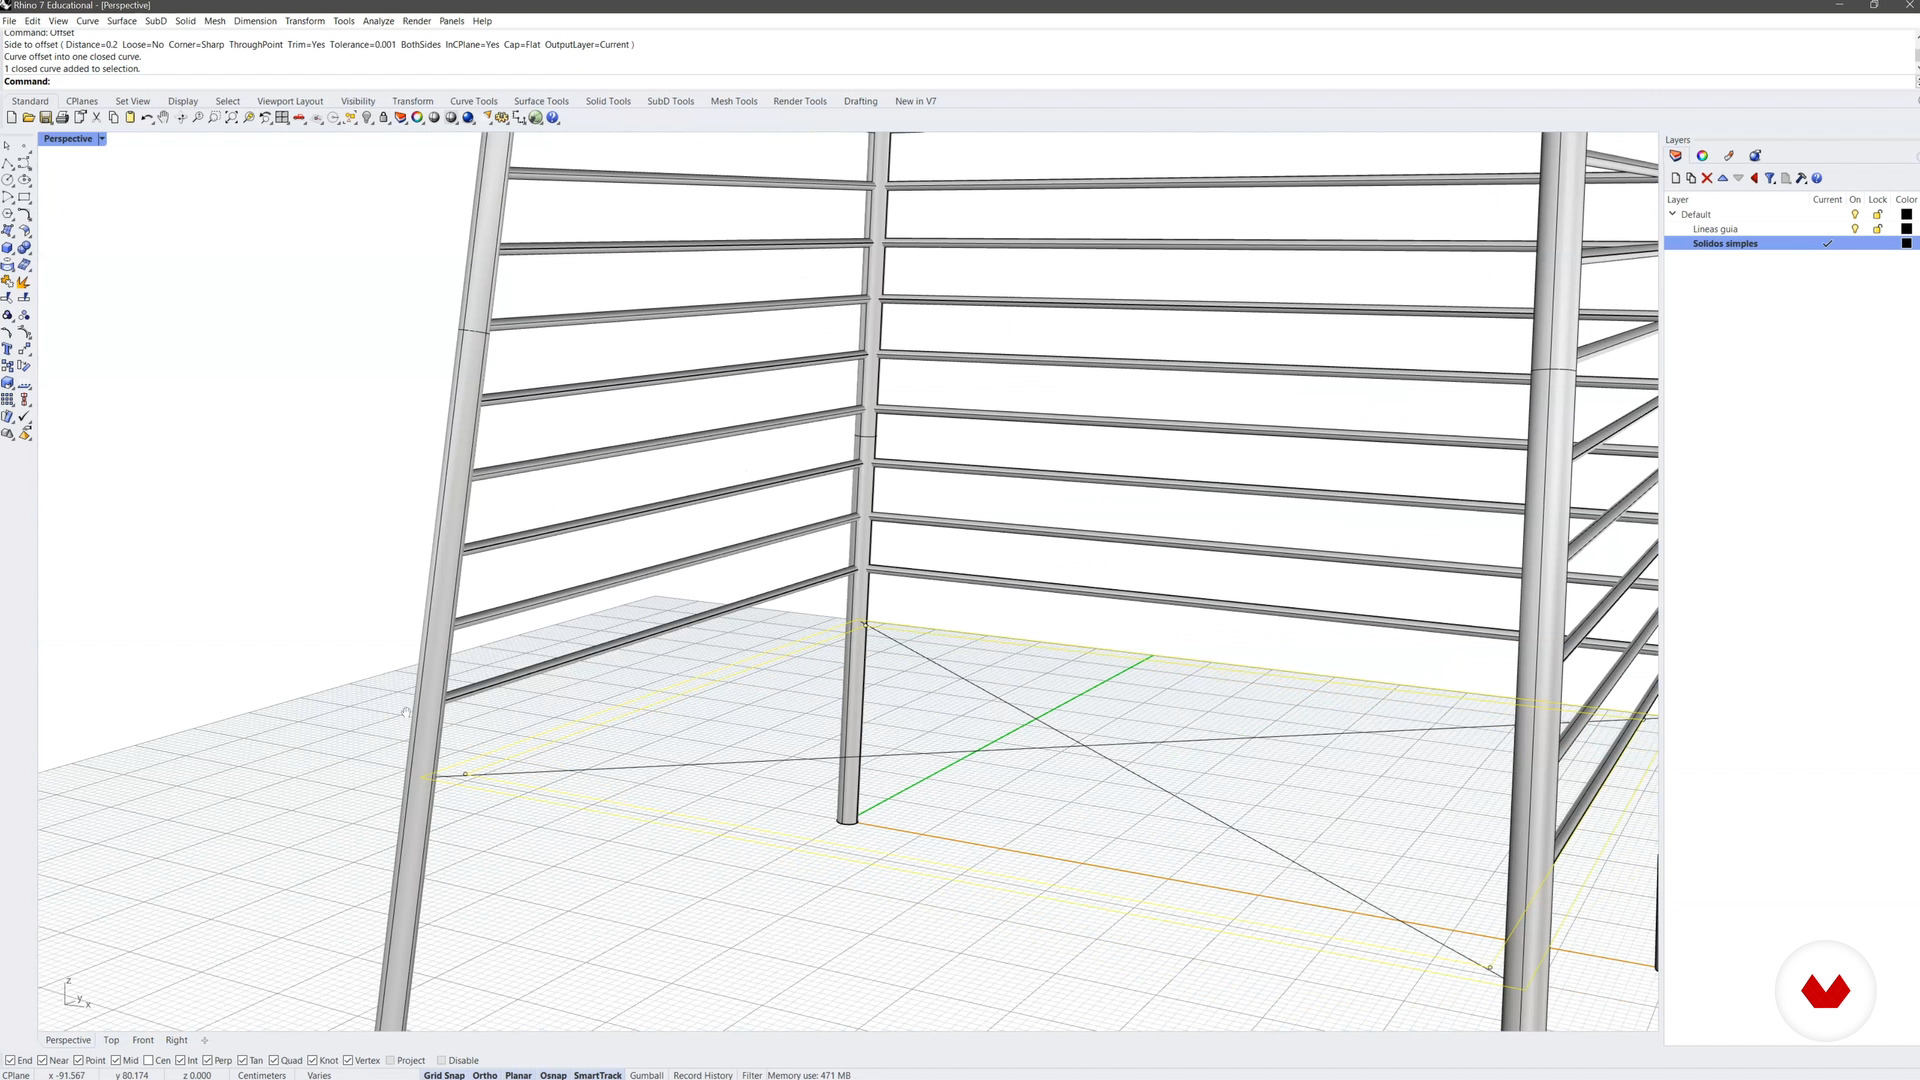This screenshot has height=1080, width=1920.
Task: Open layer Tools hammer icon
Action: pyautogui.click(x=1801, y=178)
